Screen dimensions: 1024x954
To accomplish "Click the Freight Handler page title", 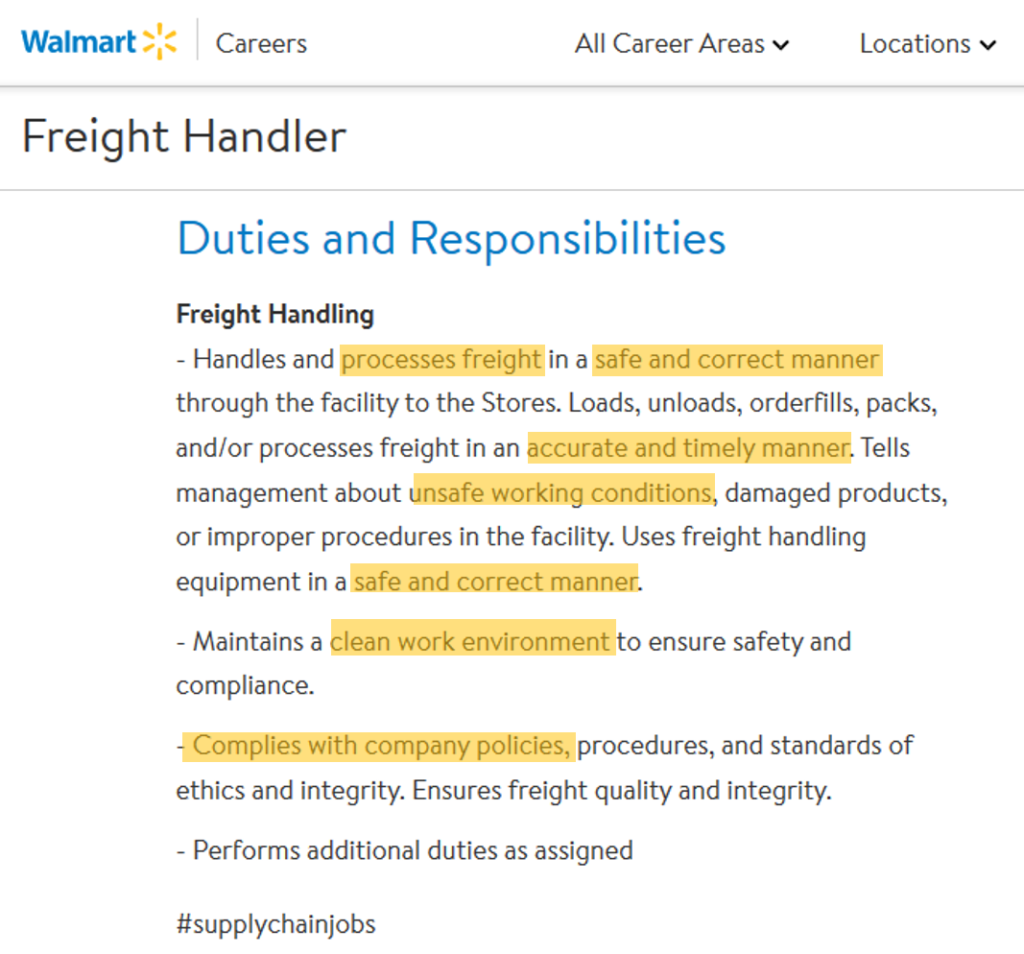I will coord(184,136).
